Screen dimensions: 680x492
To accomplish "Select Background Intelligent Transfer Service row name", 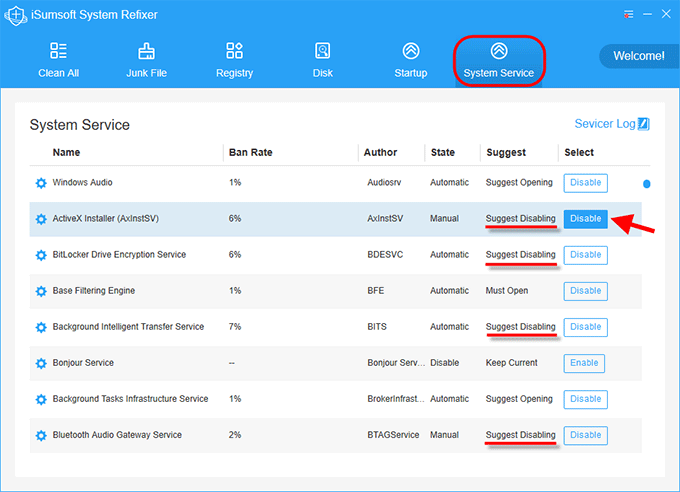I will click(x=128, y=327).
